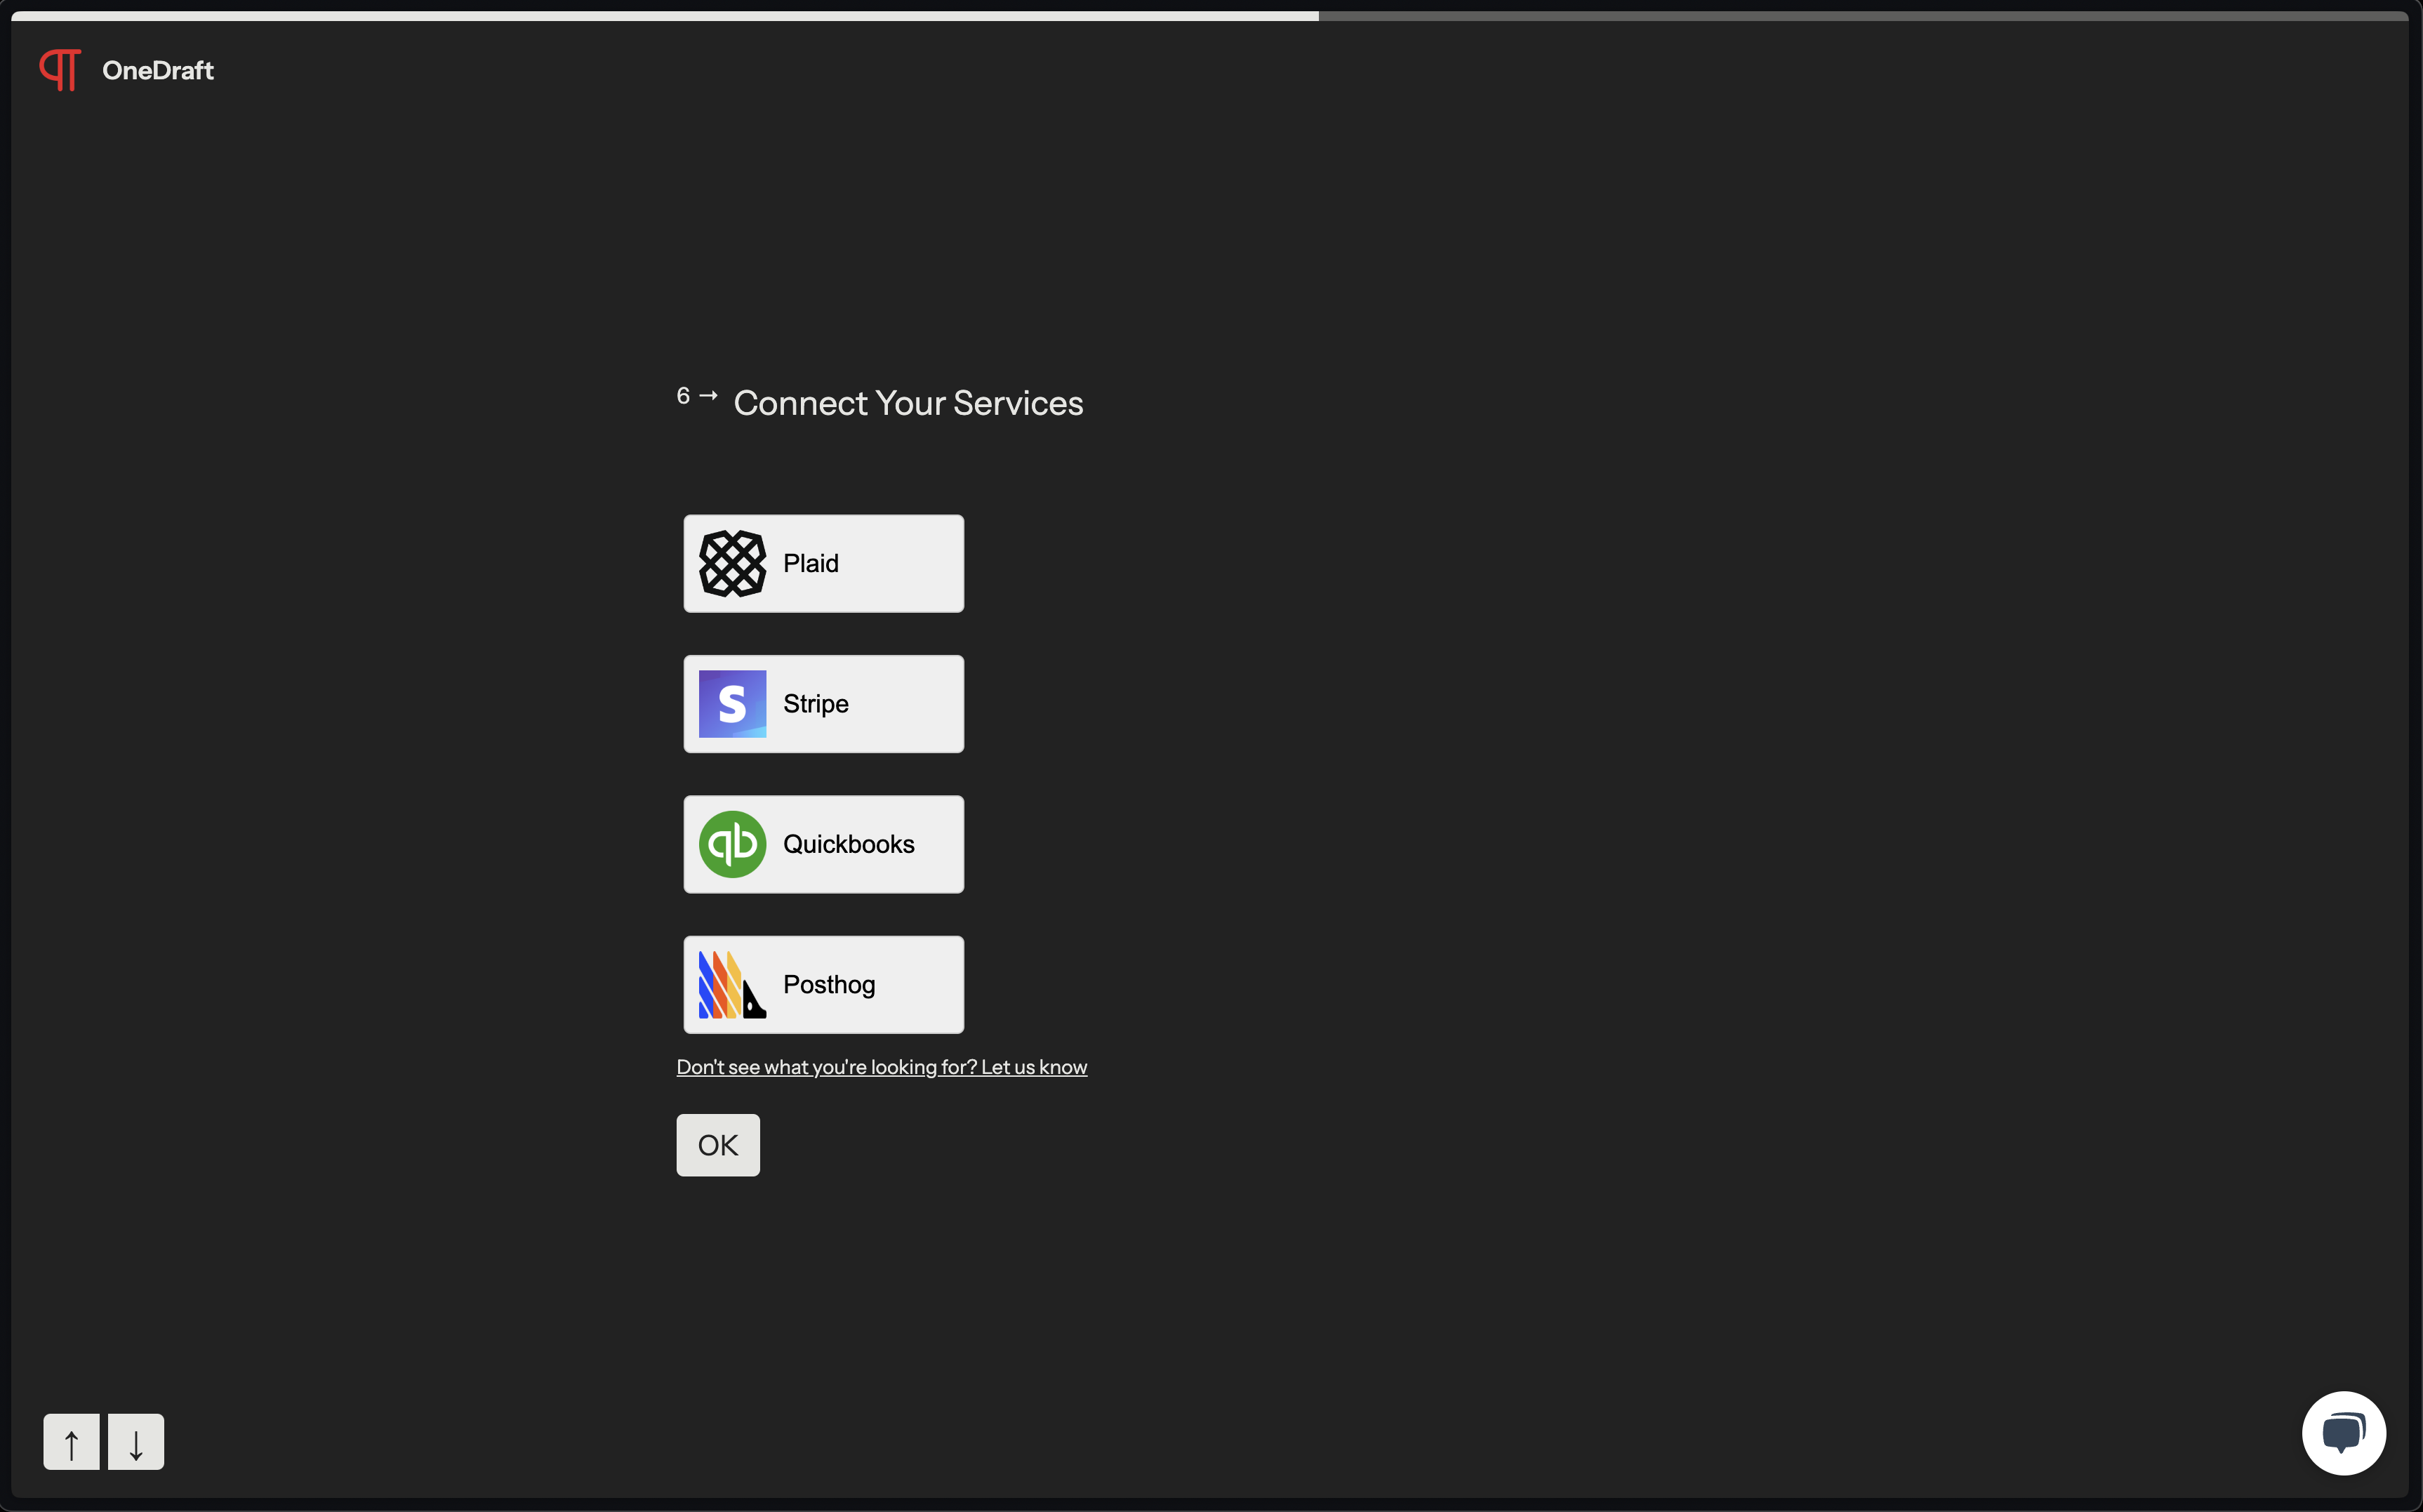
Task: Click the question number 6 indicator
Action: (684, 396)
